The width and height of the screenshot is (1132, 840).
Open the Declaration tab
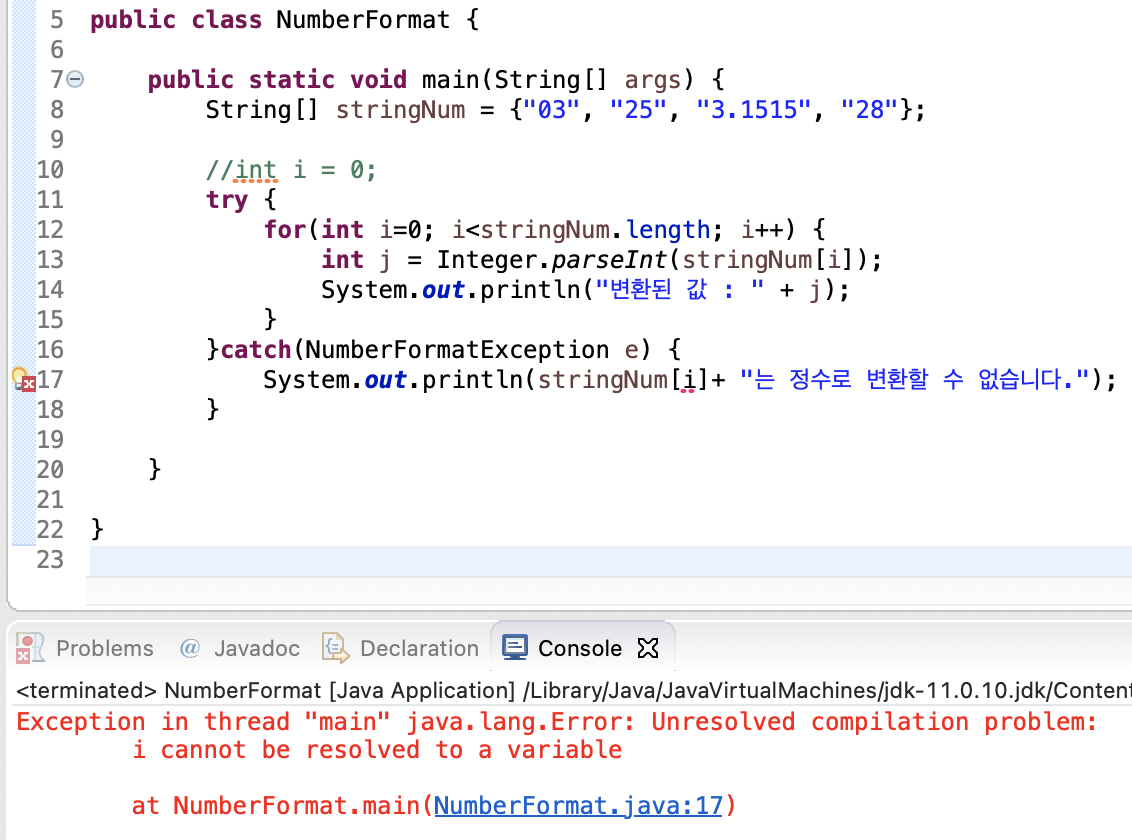[419, 648]
